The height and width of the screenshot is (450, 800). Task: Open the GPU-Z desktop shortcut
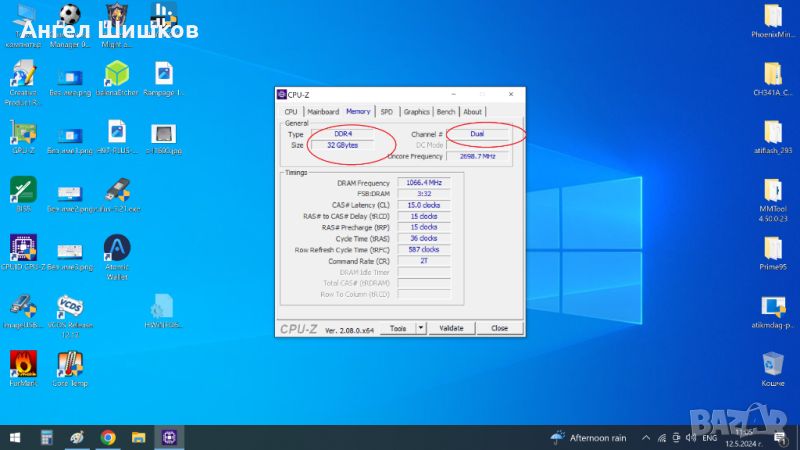point(22,136)
